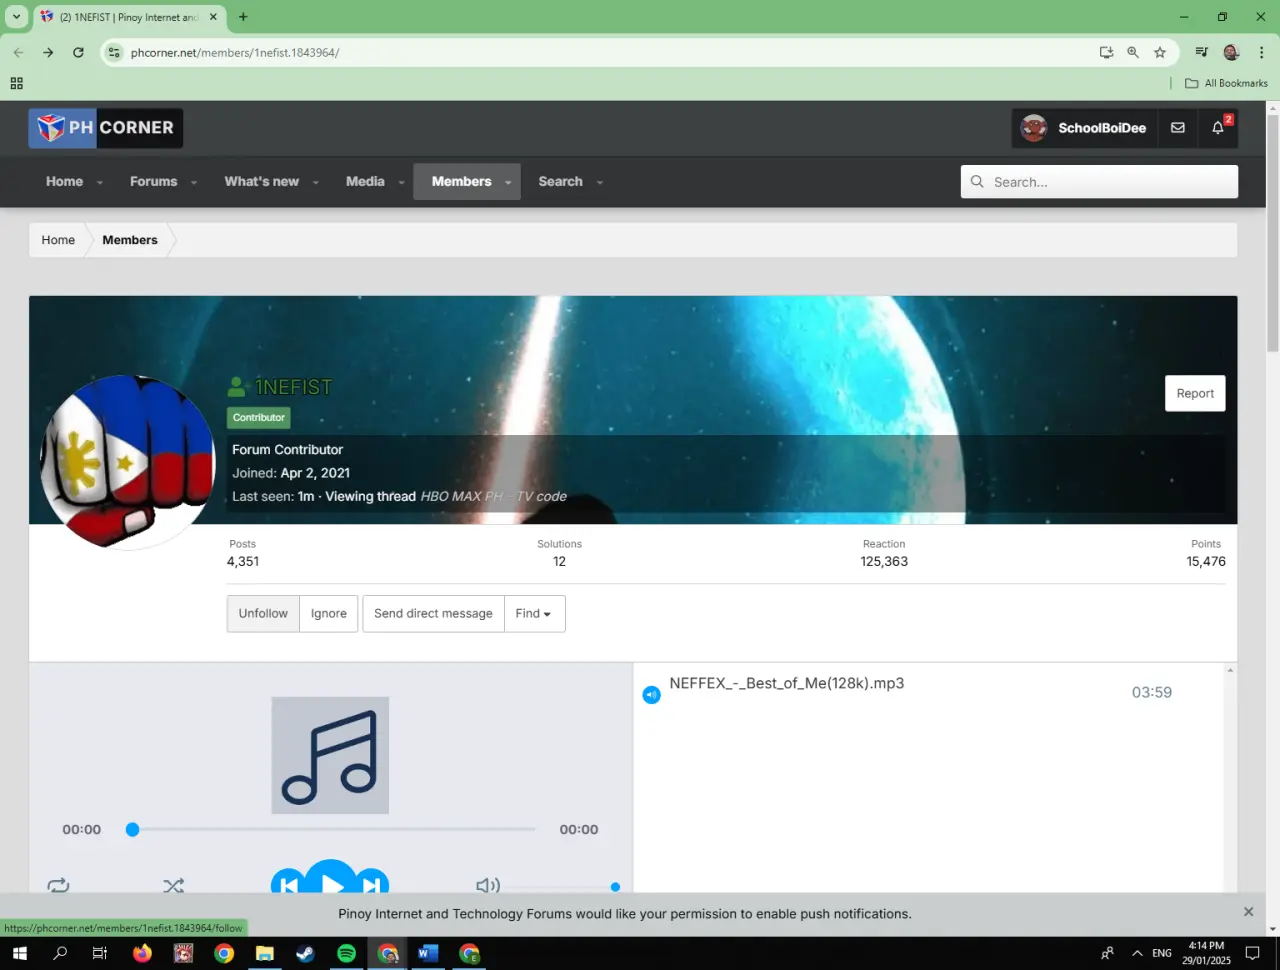Click the volume slider handle
This screenshot has width=1280, height=970.
pyautogui.click(x=615, y=887)
